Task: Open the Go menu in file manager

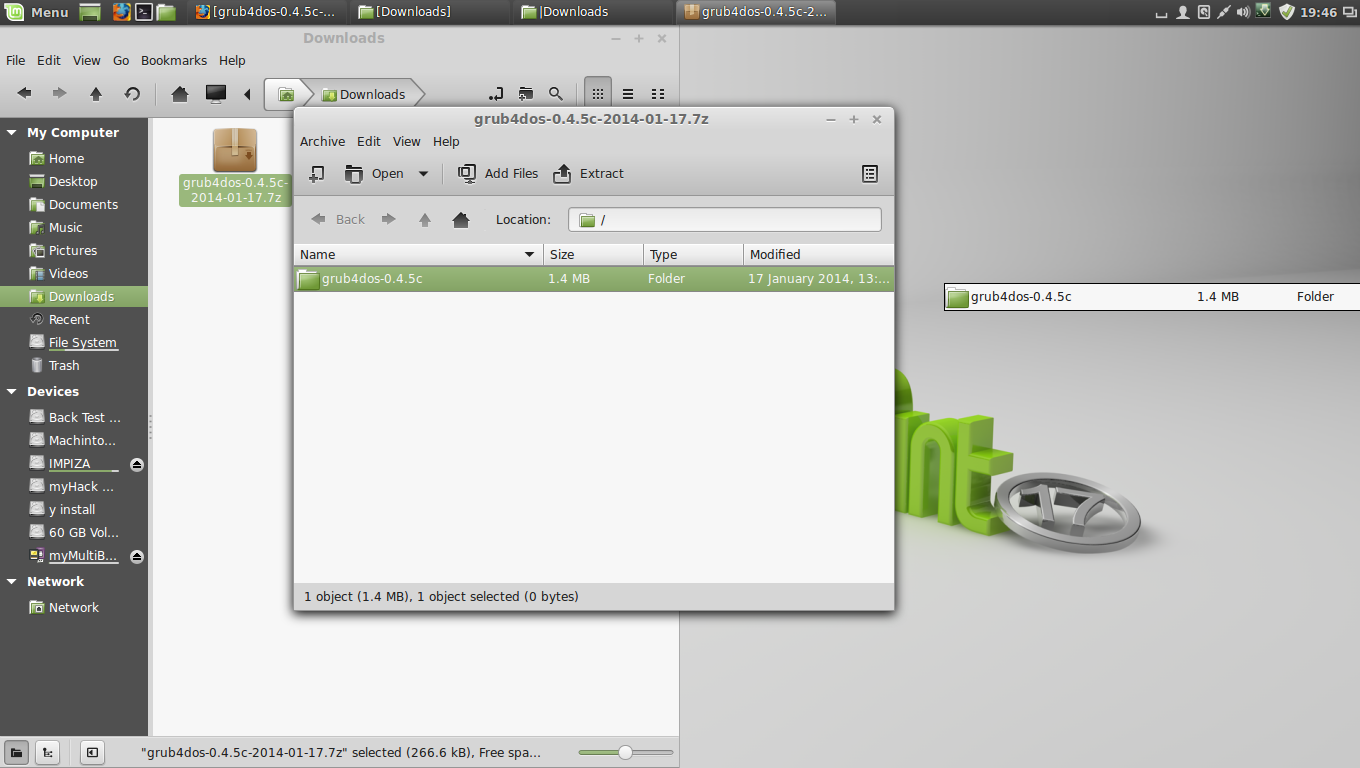Action: pyautogui.click(x=121, y=60)
